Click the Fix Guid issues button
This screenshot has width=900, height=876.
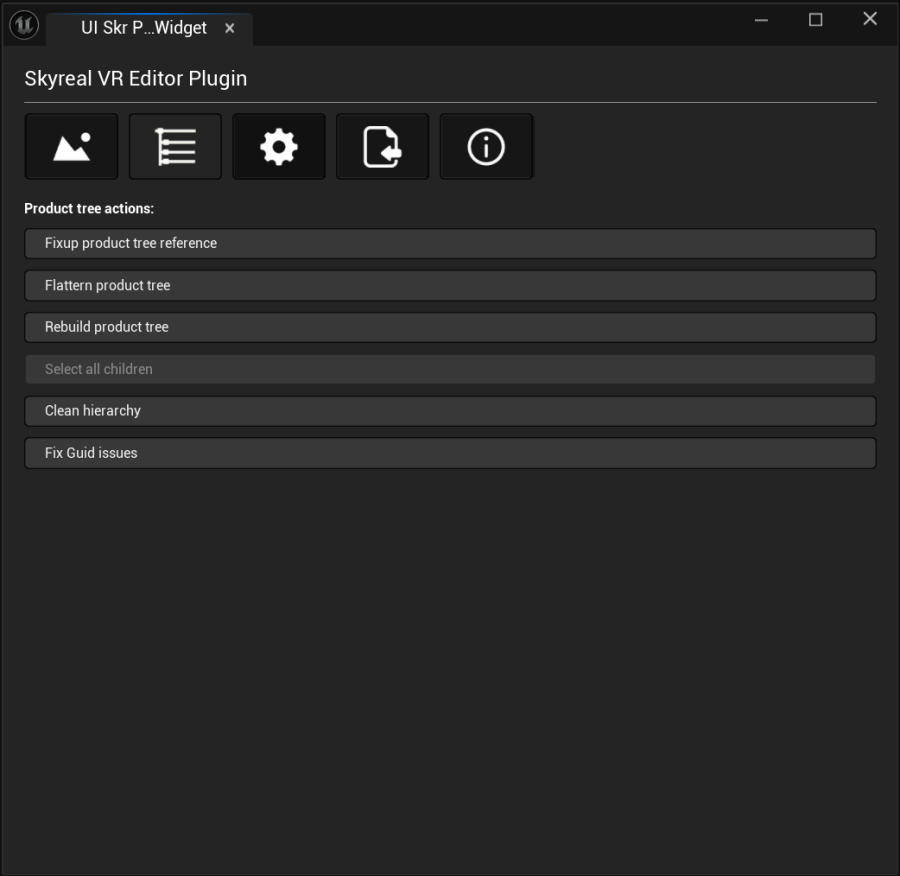click(450, 453)
